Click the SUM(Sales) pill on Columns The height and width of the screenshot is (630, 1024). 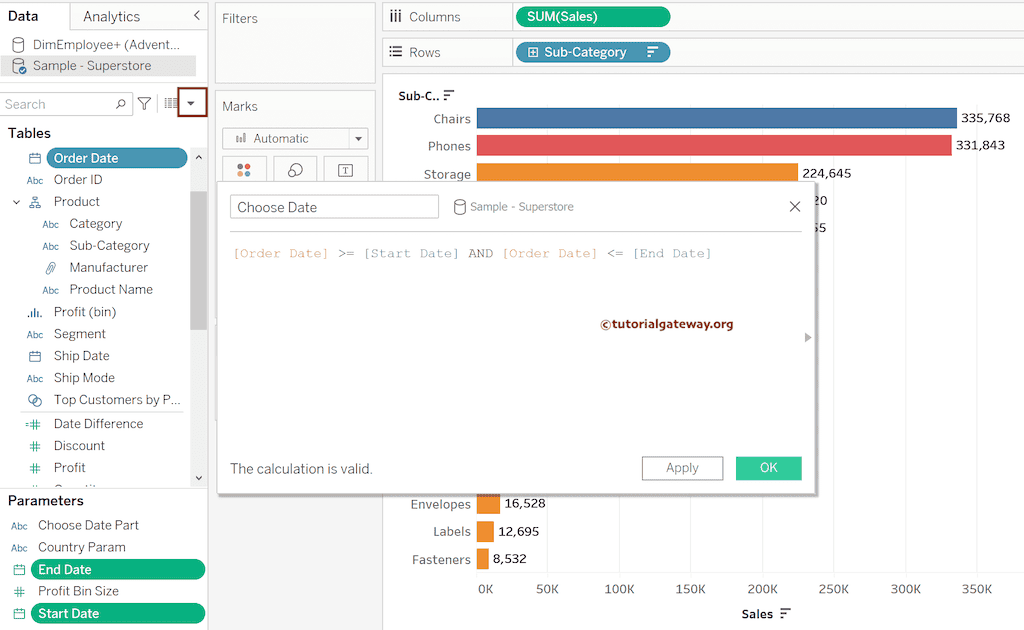pos(592,16)
